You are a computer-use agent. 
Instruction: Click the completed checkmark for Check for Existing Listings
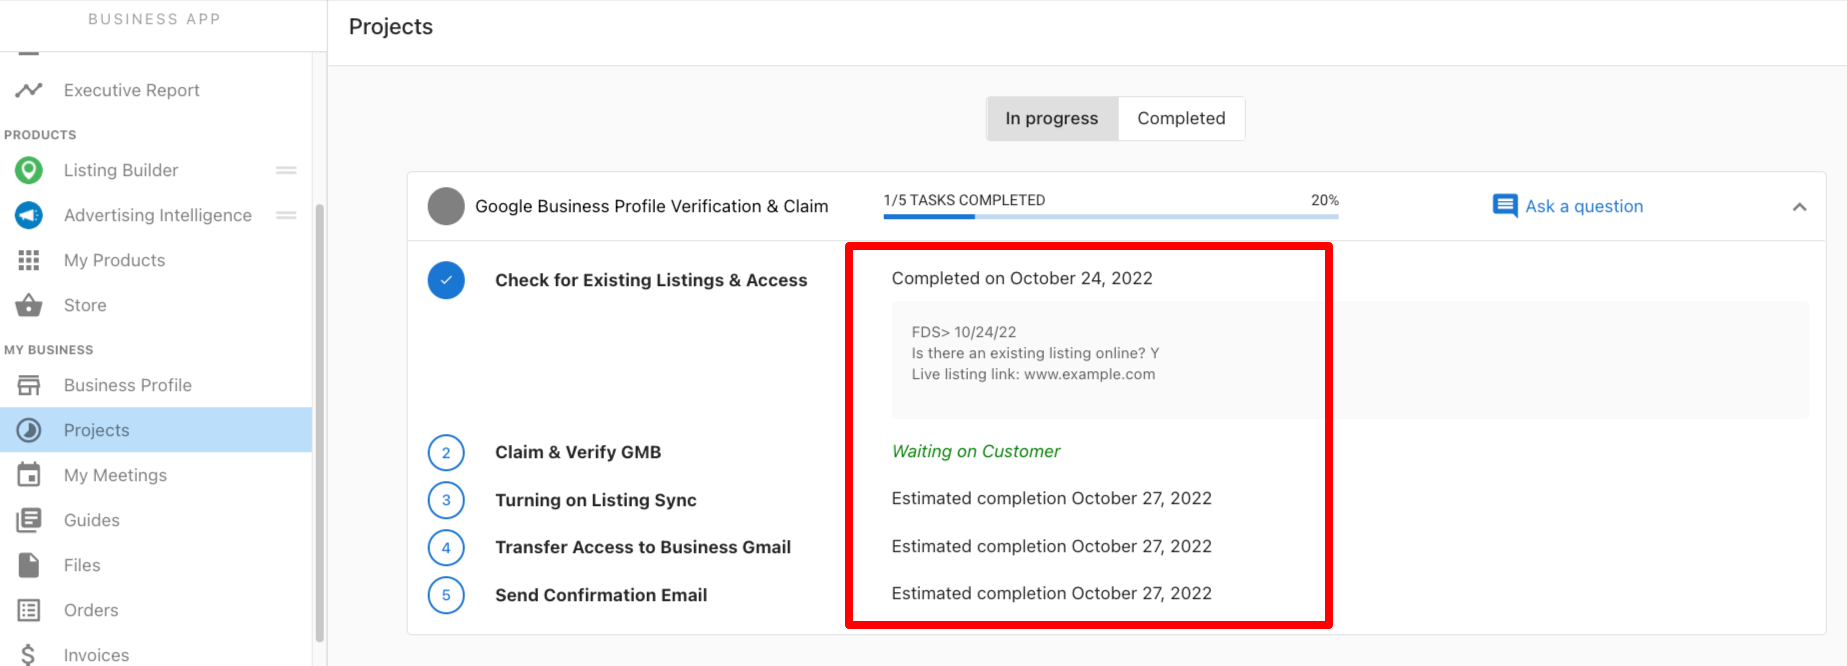pyautogui.click(x=446, y=280)
